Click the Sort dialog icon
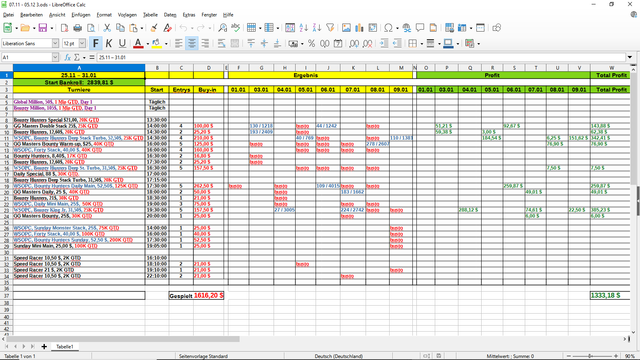This screenshot has height=360, width=640. pyautogui.click(x=290, y=28)
